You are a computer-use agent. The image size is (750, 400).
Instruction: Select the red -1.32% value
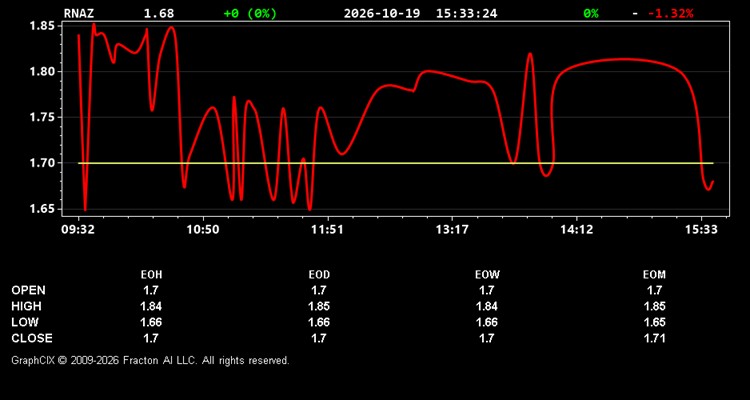click(x=670, y=13)
